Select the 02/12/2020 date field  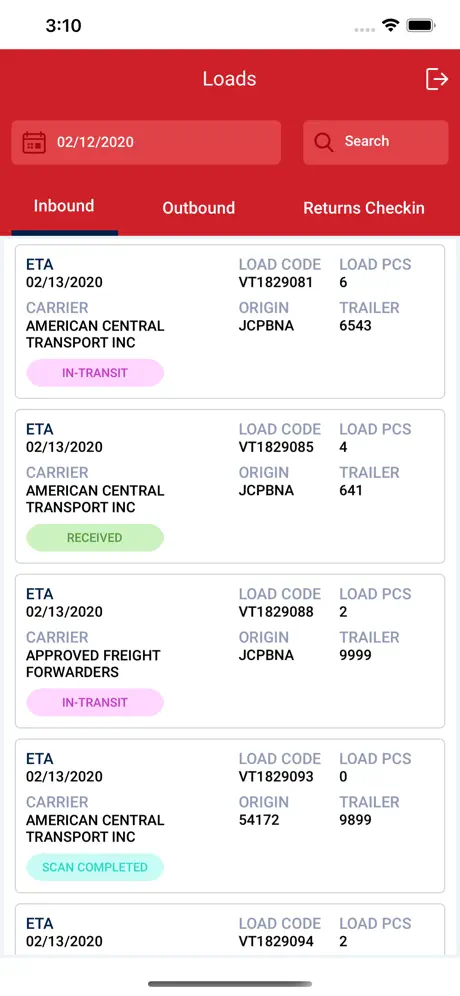(x=146, y=142)
